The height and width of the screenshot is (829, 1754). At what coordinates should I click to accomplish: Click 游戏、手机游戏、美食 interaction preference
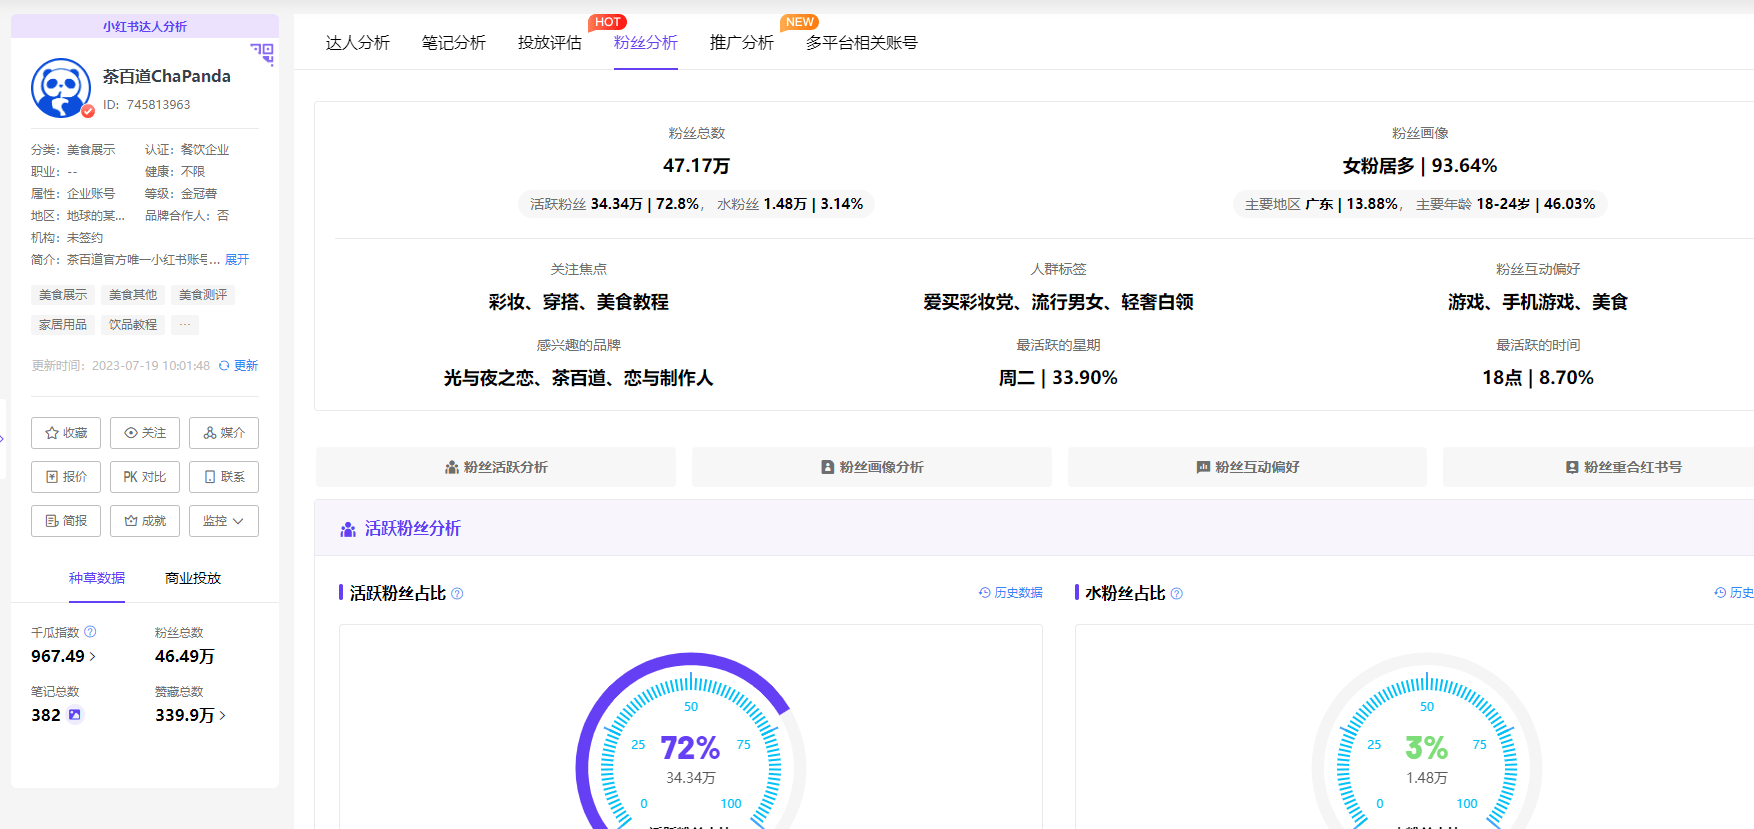[1538, 302]
